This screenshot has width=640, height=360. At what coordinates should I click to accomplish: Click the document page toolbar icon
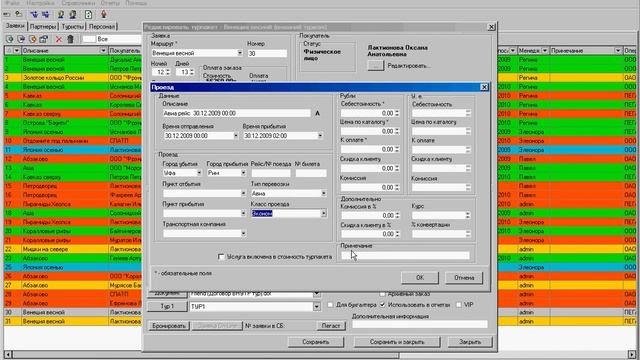(89, 15)
